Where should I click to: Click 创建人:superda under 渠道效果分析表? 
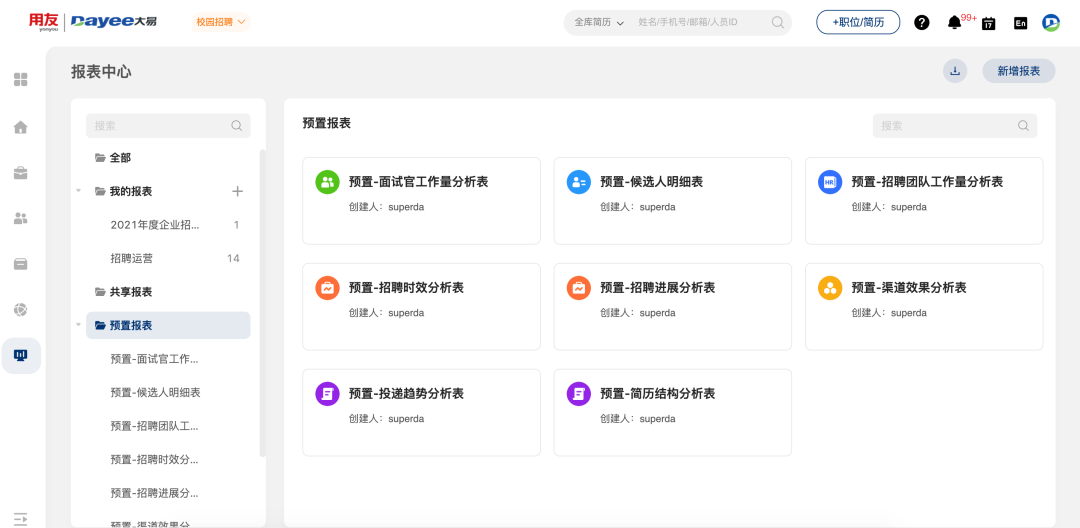889,313
